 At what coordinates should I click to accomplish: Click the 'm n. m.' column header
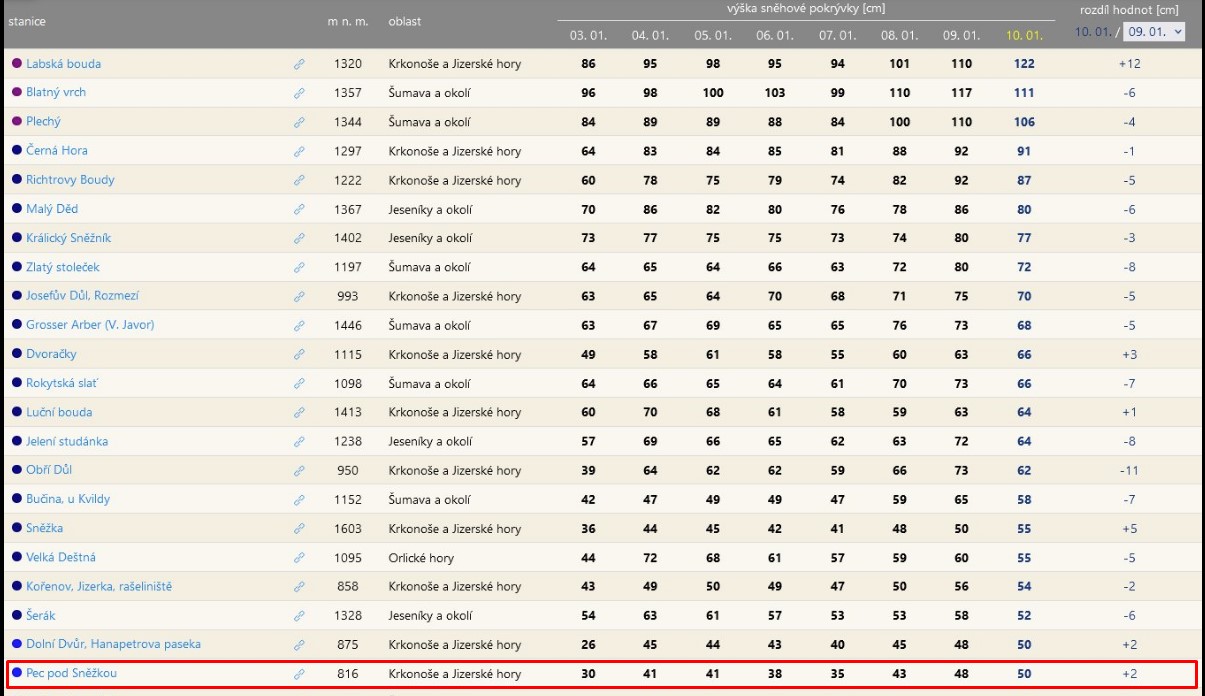(347, 21)
